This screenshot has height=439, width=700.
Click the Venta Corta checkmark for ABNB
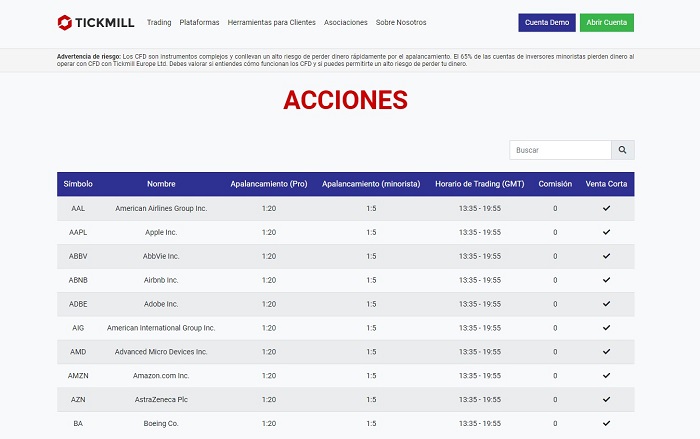click(x=606, y=280)
